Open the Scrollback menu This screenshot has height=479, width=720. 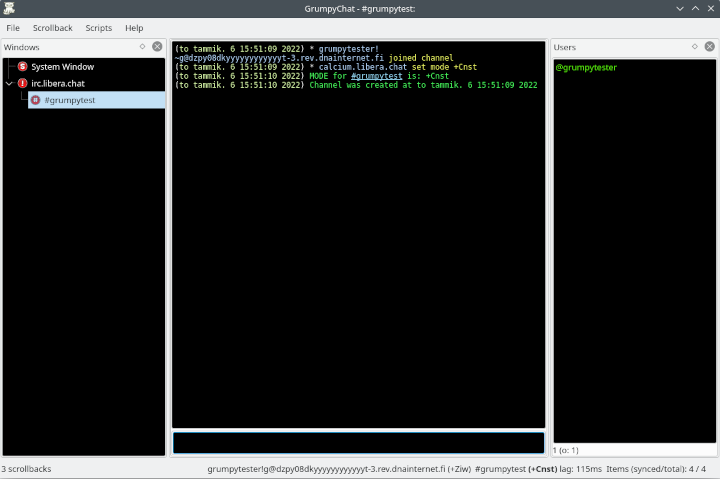tap(53, 28)
